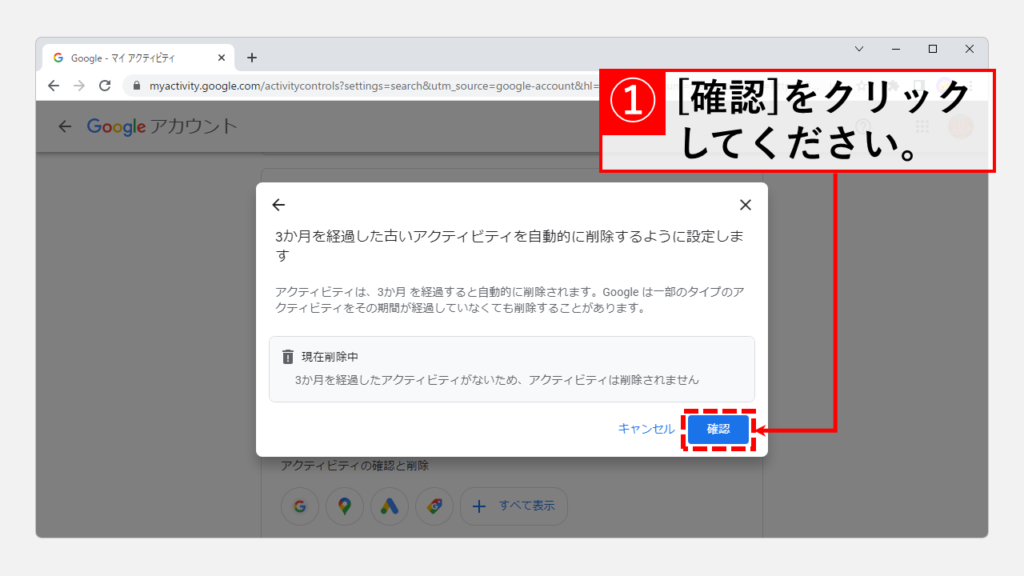This screenshot has height=576, width=1024.
Task: Minimize the Chrome window
Action: [x=896, y=49]
